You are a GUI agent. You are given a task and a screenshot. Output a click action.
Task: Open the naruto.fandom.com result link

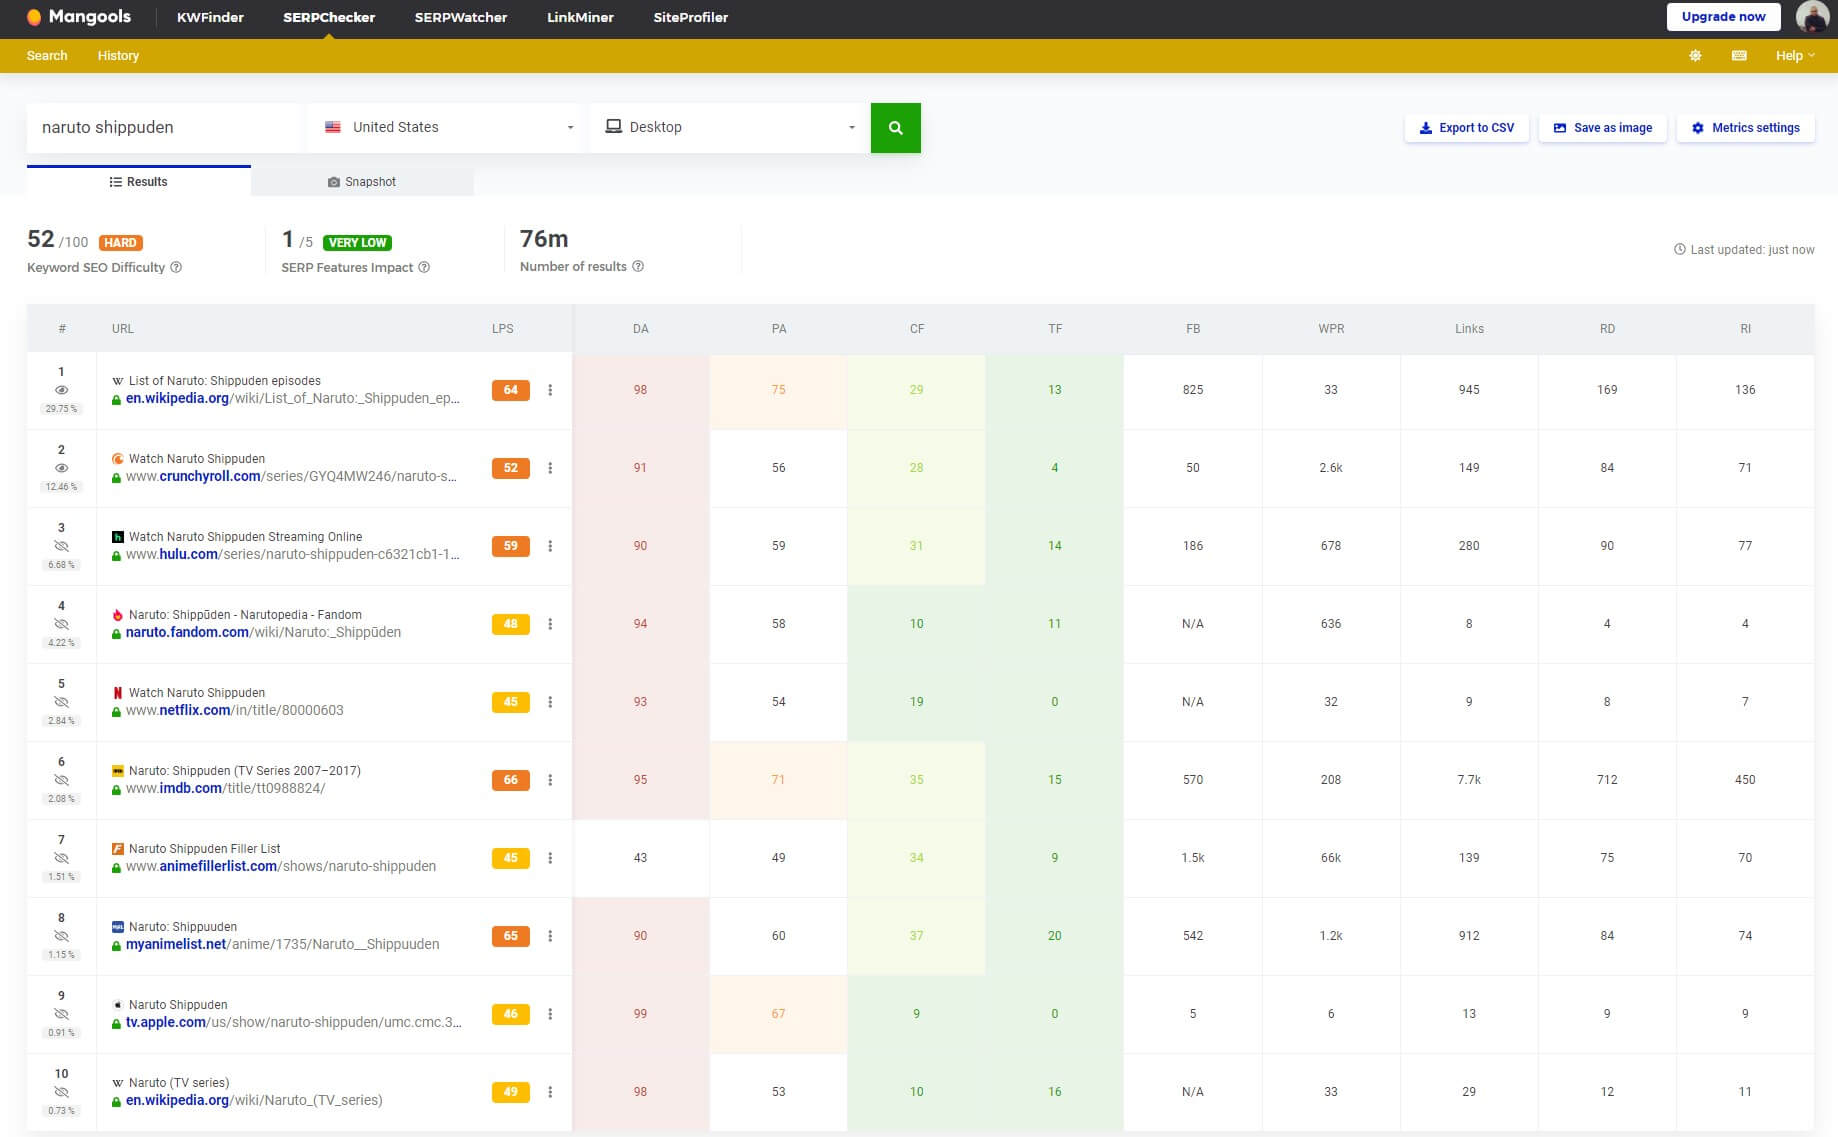(264, 632)
